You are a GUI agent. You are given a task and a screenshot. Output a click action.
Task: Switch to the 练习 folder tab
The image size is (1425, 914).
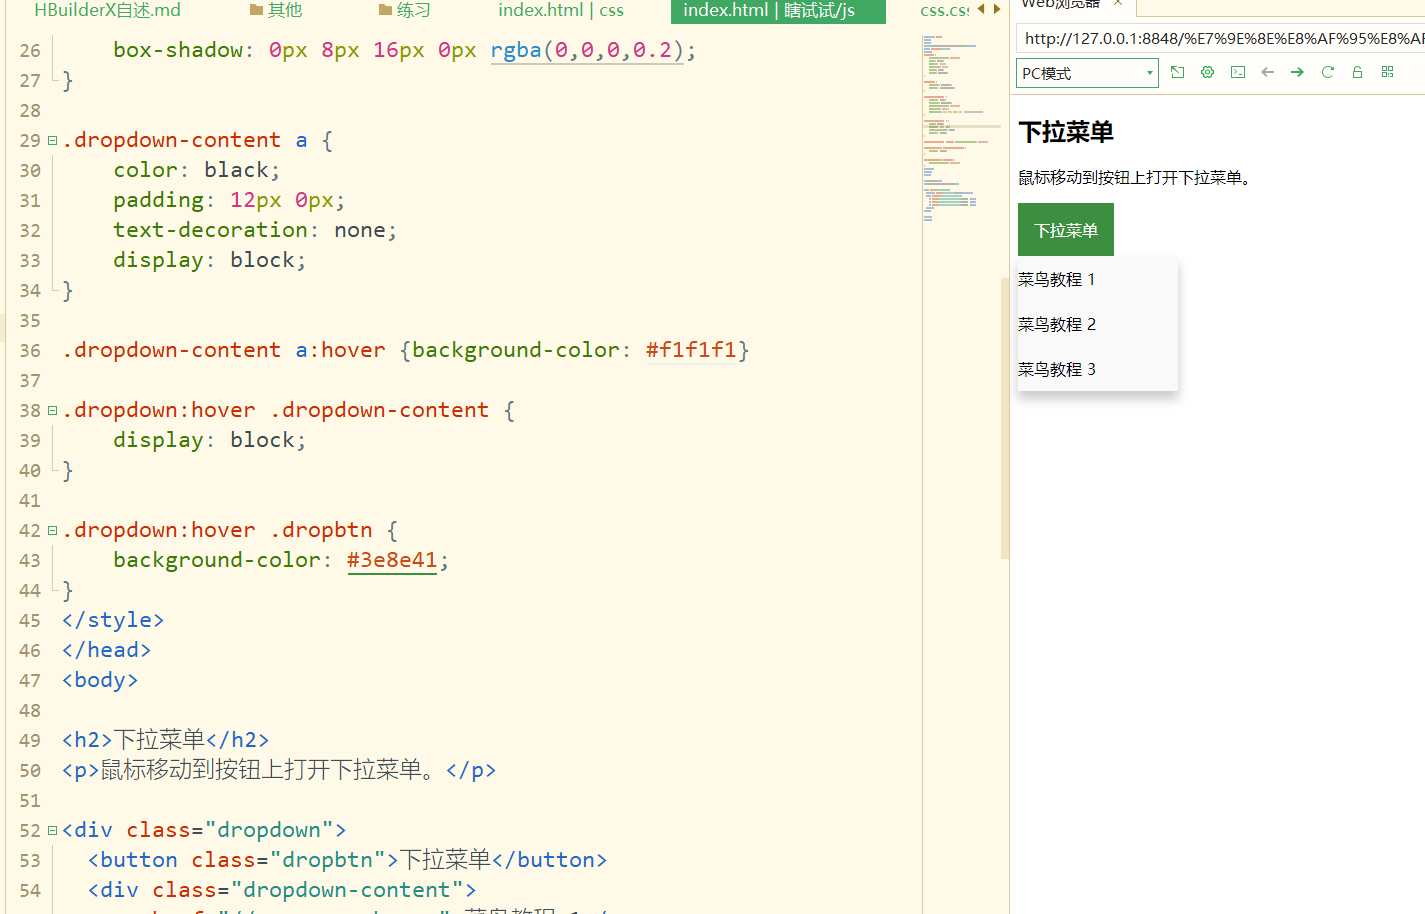point(404,10)
